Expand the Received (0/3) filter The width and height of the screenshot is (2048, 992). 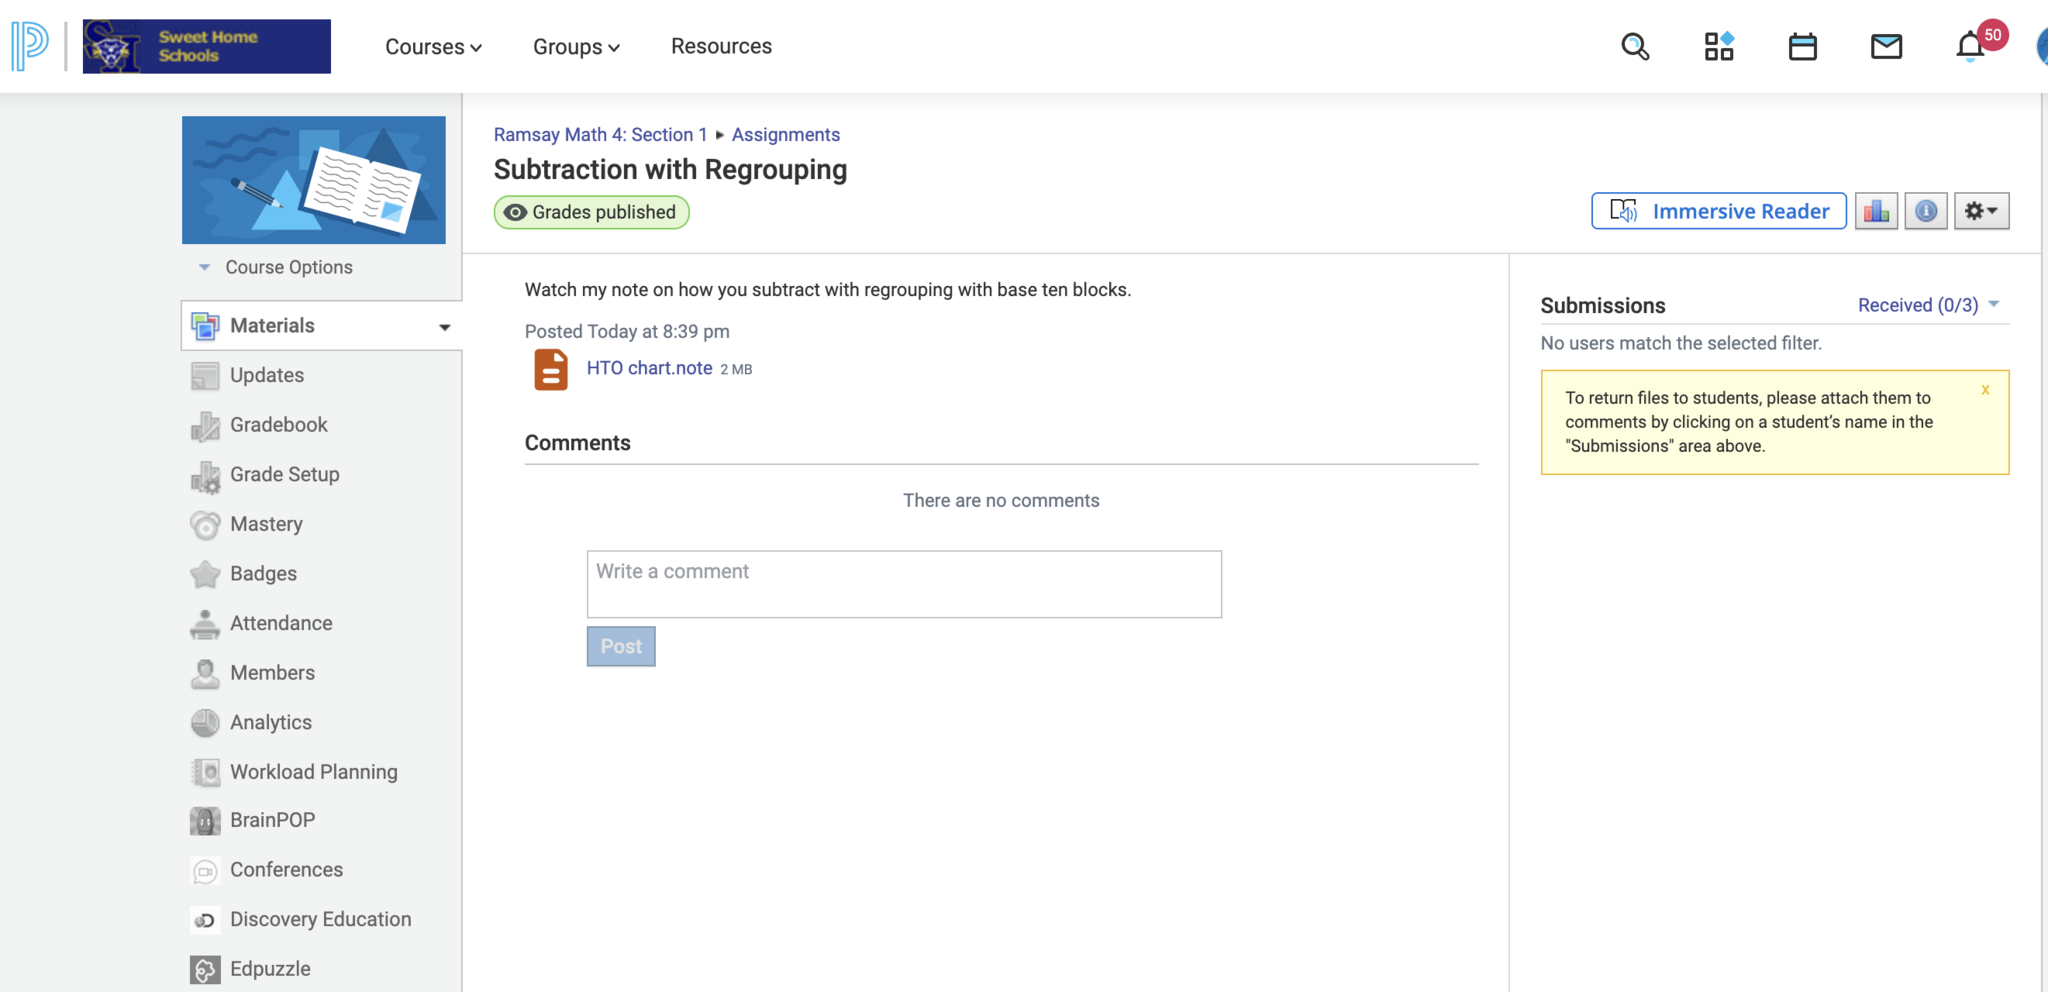click(1927, 305)
